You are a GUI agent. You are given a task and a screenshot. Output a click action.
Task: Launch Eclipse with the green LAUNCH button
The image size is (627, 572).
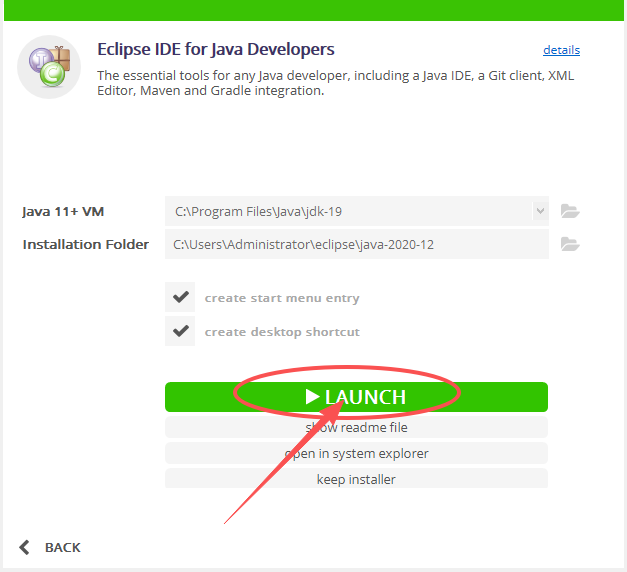coord(356,397)
